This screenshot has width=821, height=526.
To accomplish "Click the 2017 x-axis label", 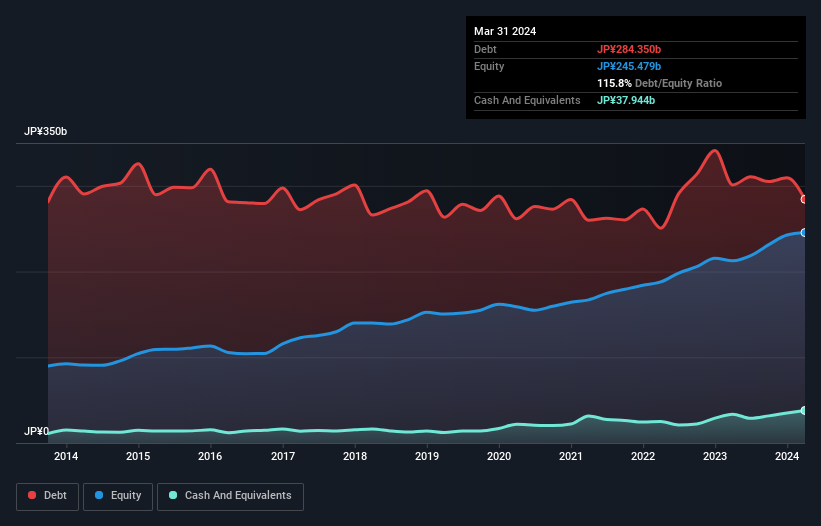I will click(283, 456).
